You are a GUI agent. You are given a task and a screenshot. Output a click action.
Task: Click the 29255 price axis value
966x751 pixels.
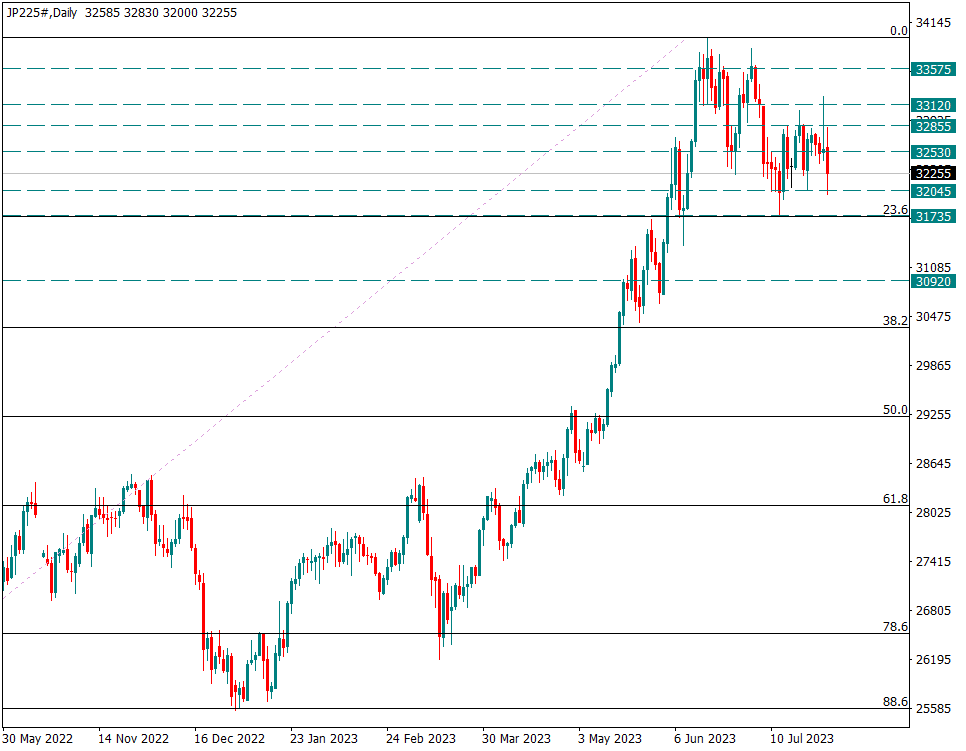(x=933, y=415)
